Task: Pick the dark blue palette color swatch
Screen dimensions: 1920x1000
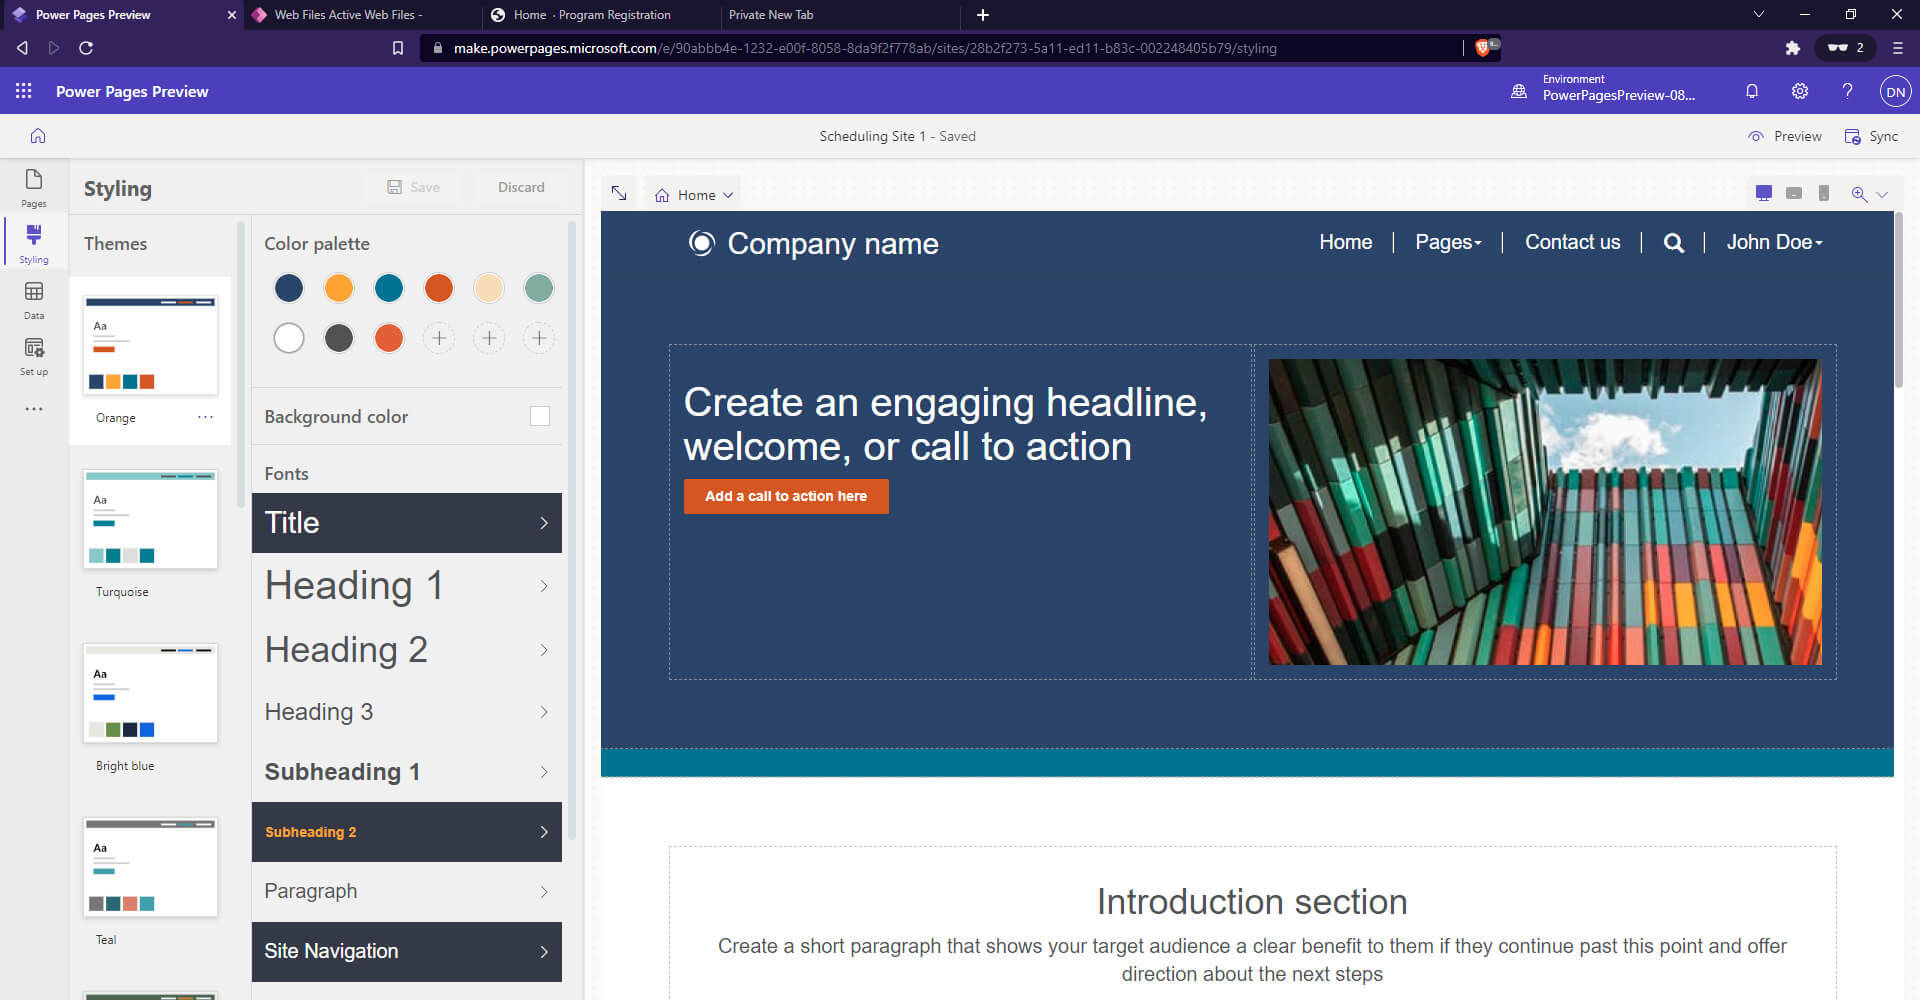Action: (289, 288)
